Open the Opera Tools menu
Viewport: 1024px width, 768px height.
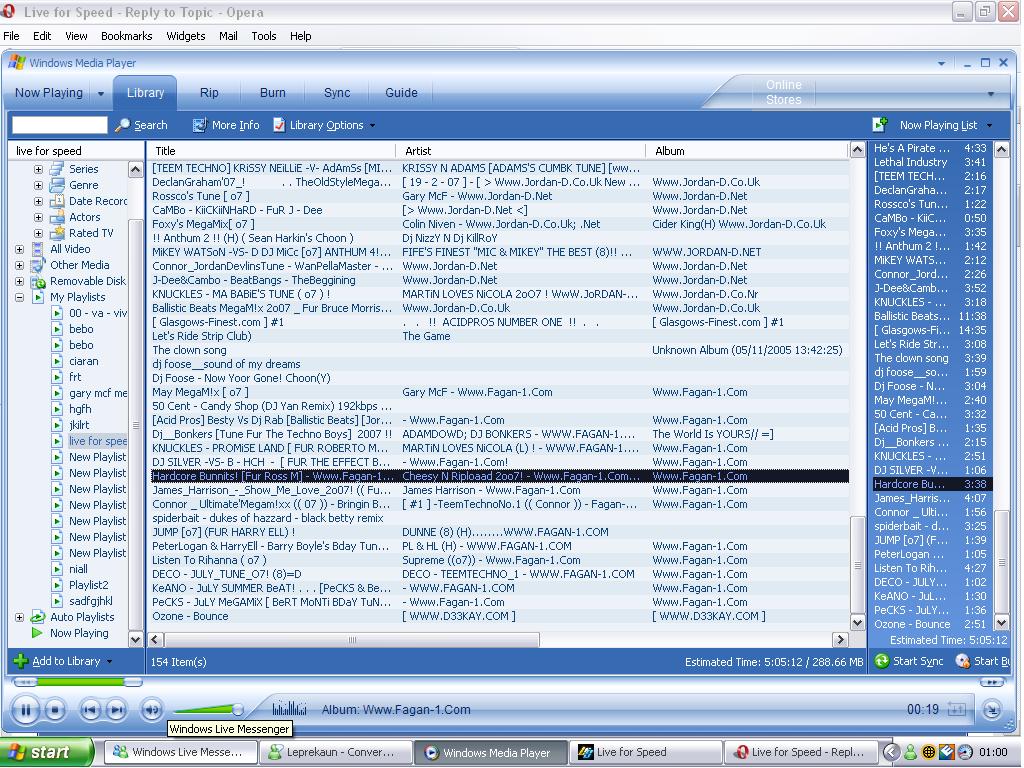[x=263, y=36]
